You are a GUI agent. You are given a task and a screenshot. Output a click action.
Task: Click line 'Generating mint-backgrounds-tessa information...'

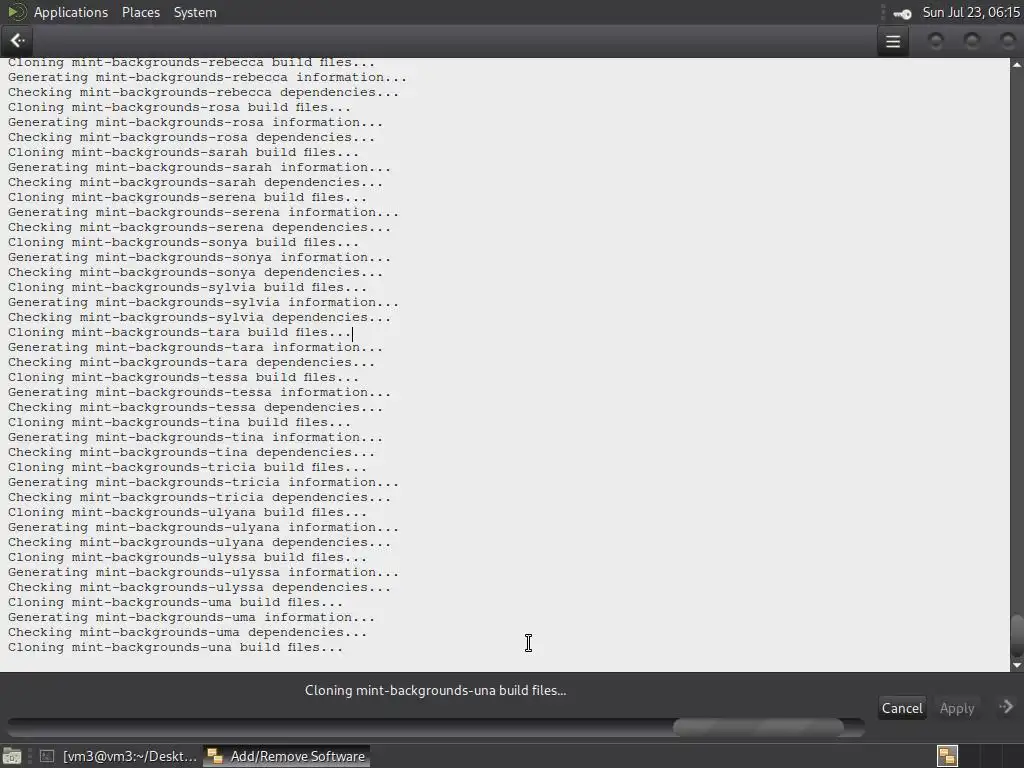click(x=199, y=392)
